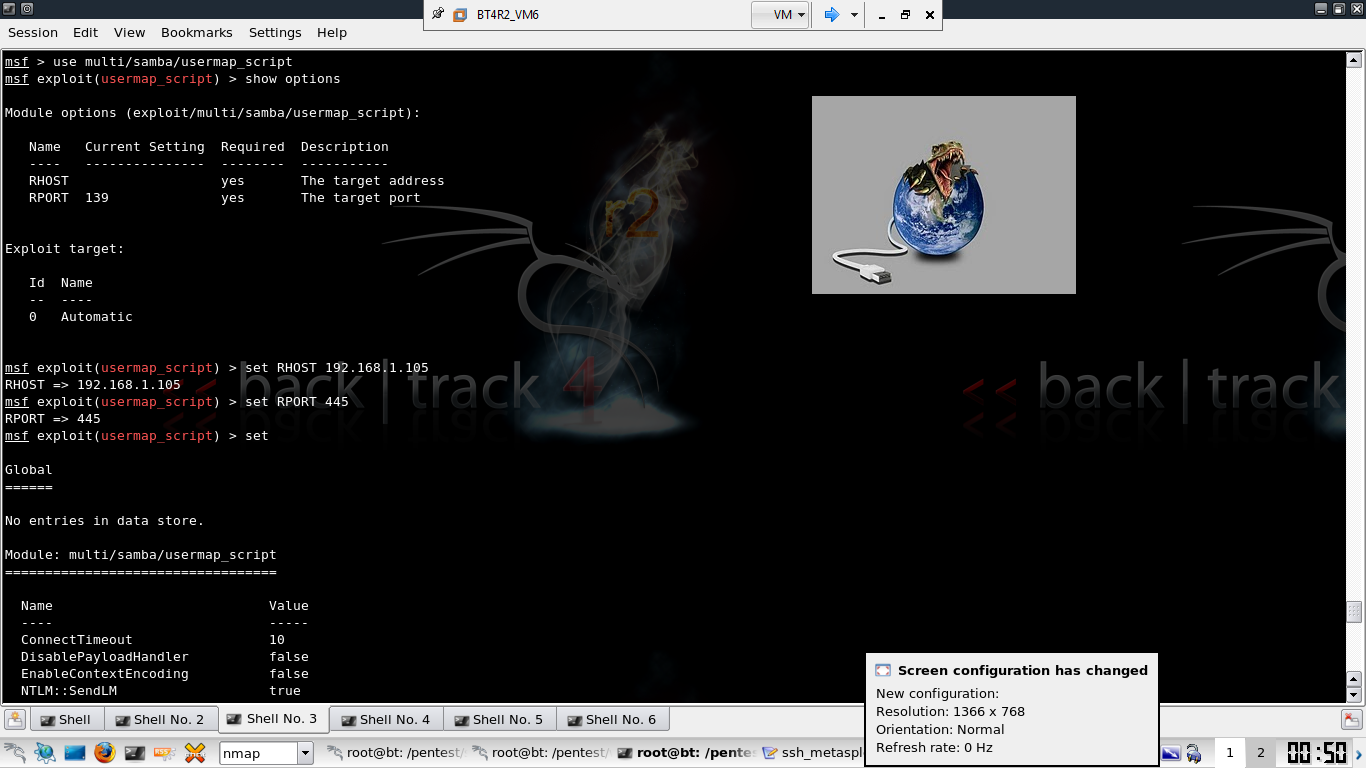1366x768 pixels.
Task: Switch to the first Shell tab
Action: point(66,719)
